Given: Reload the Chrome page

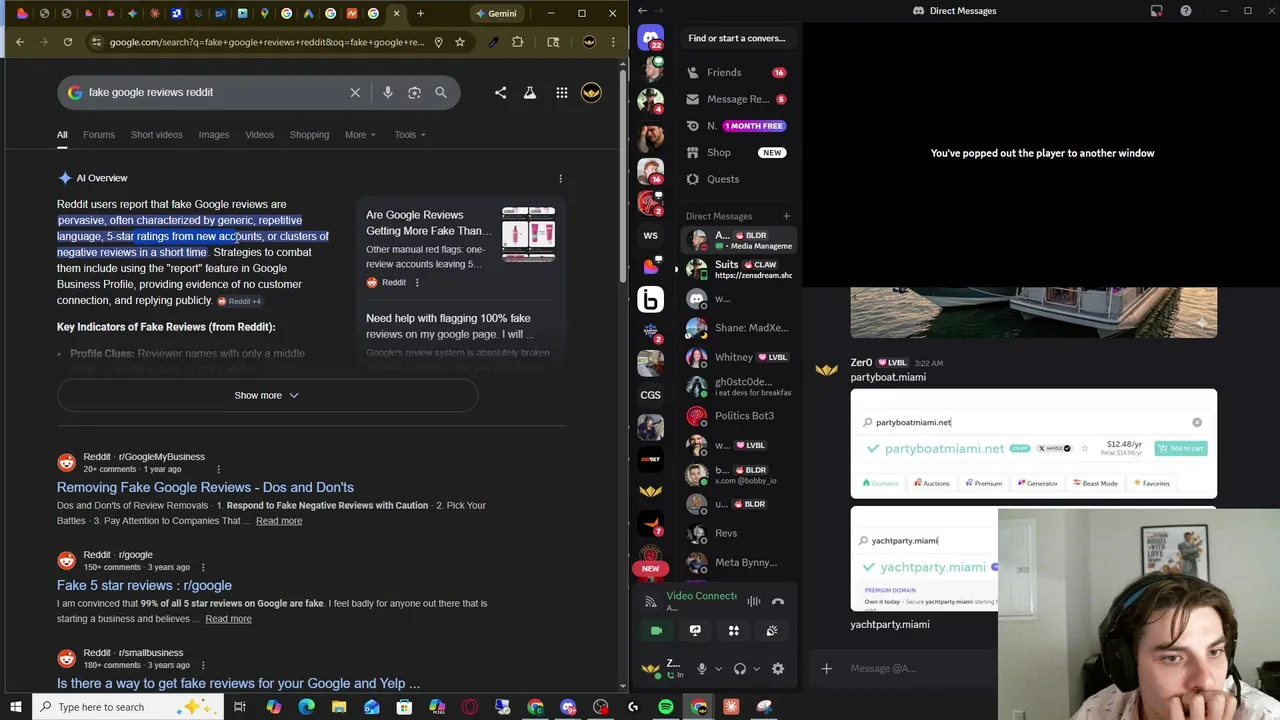Looking at the screenshot, I should (68, 42).
